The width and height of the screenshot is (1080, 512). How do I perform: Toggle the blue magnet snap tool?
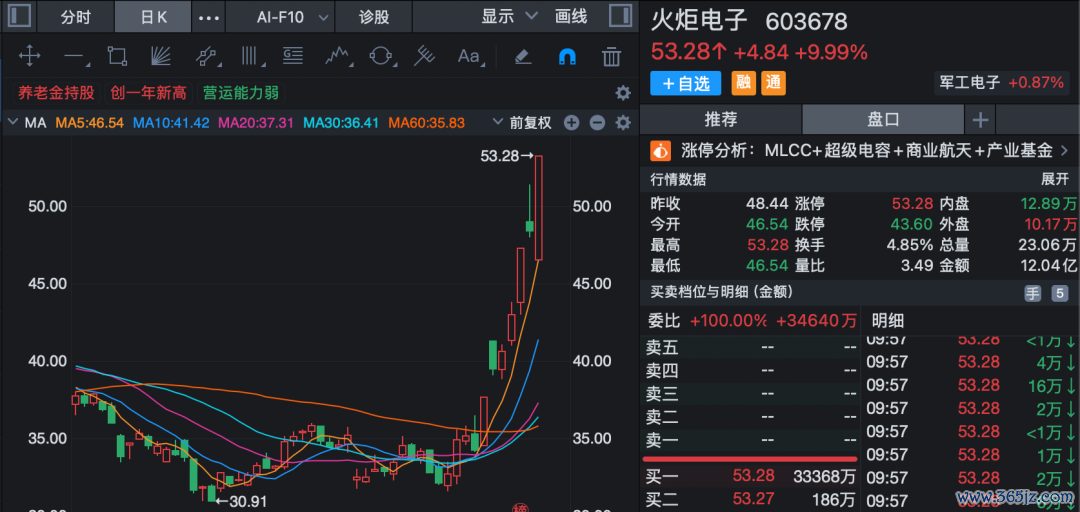[x=567, y=56]
